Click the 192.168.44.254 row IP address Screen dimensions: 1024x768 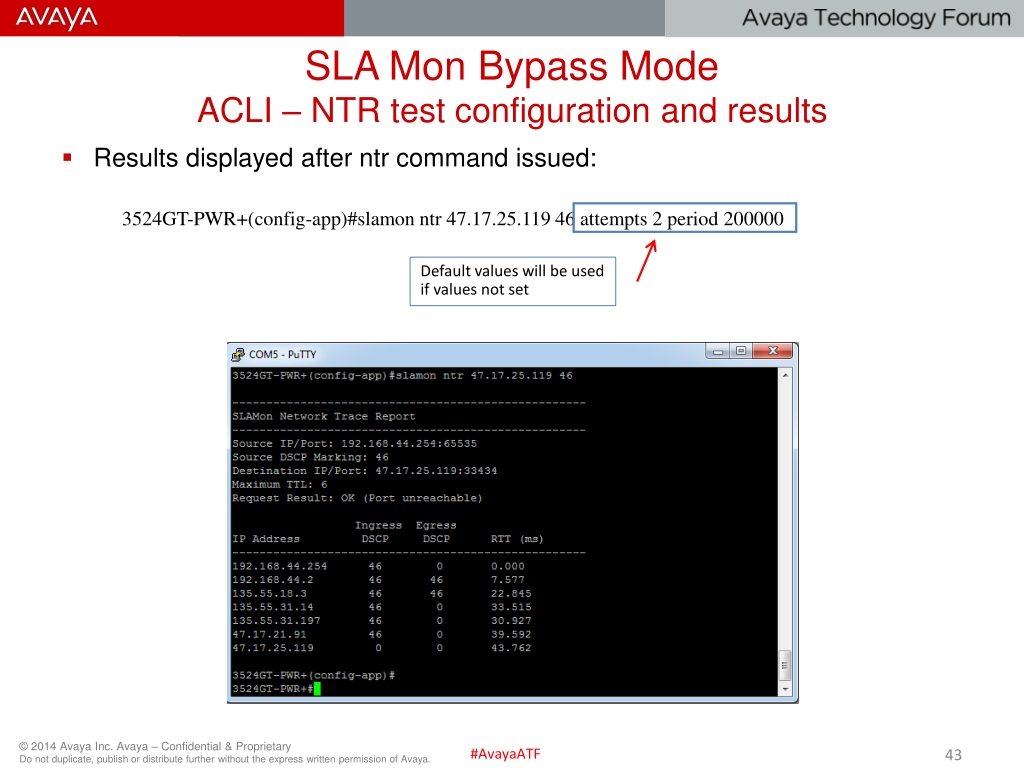pos(280,566)
